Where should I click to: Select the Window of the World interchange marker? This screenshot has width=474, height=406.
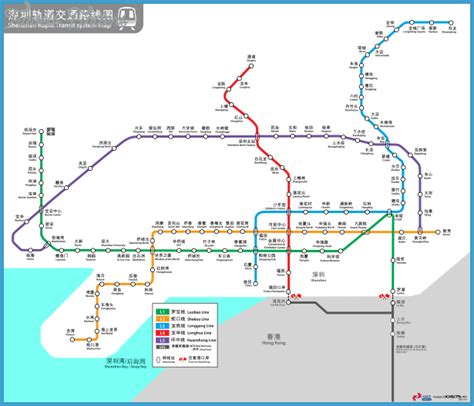153,250
